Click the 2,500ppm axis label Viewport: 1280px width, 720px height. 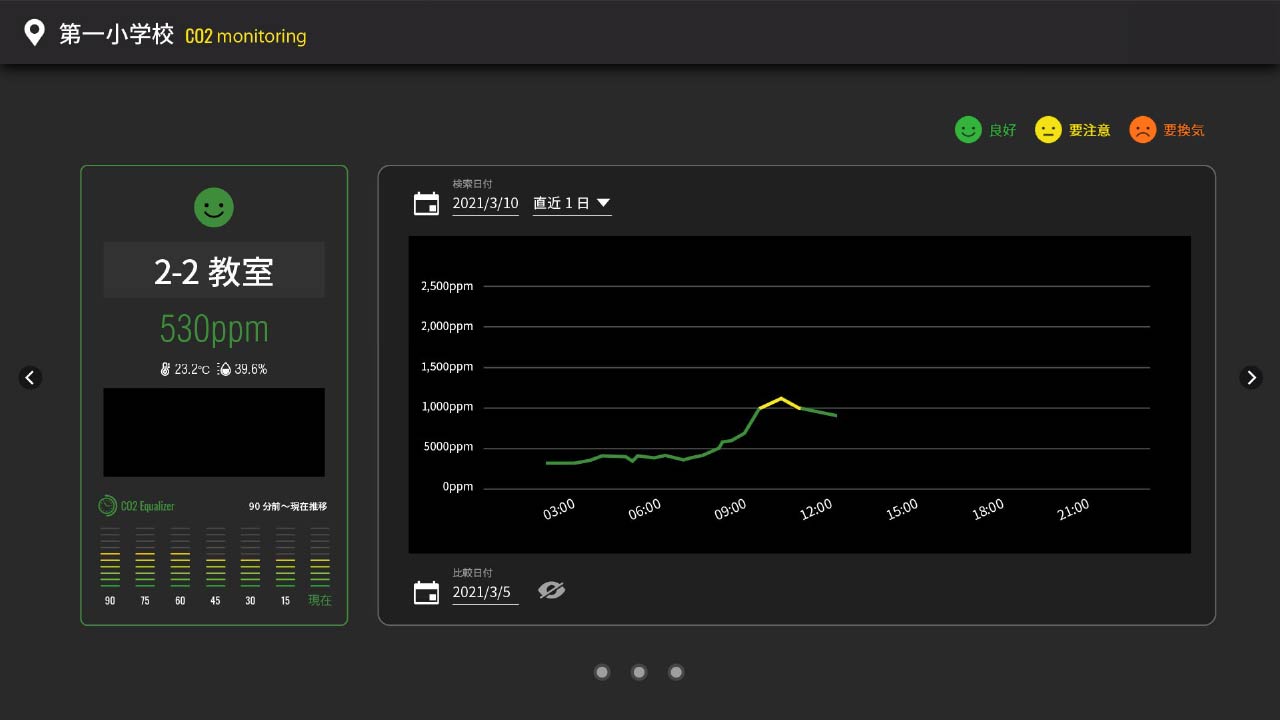447,286
